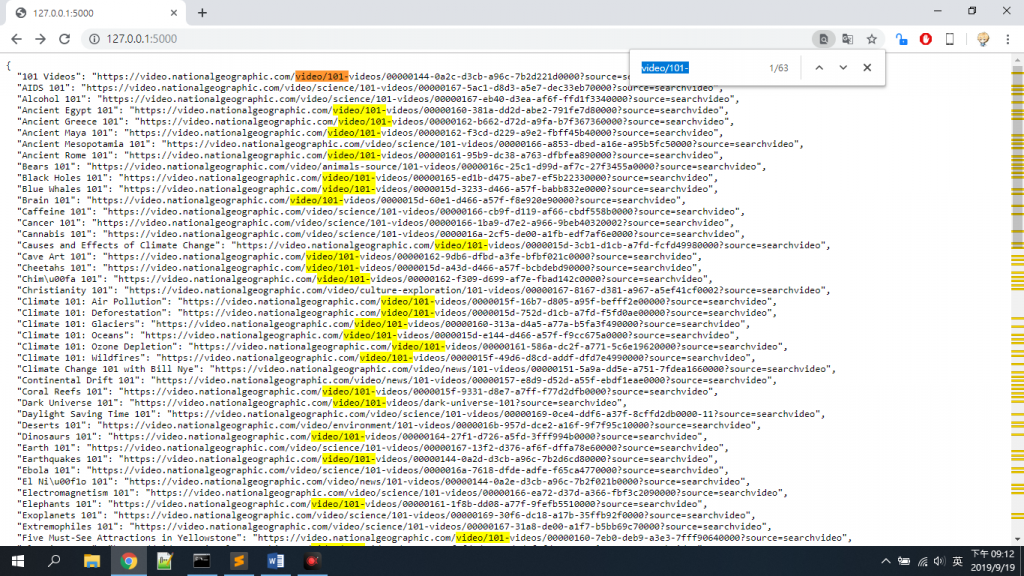Open the network status tray icon
The width and height of the screenshot is (1024, 576).
tap(922, 561)
